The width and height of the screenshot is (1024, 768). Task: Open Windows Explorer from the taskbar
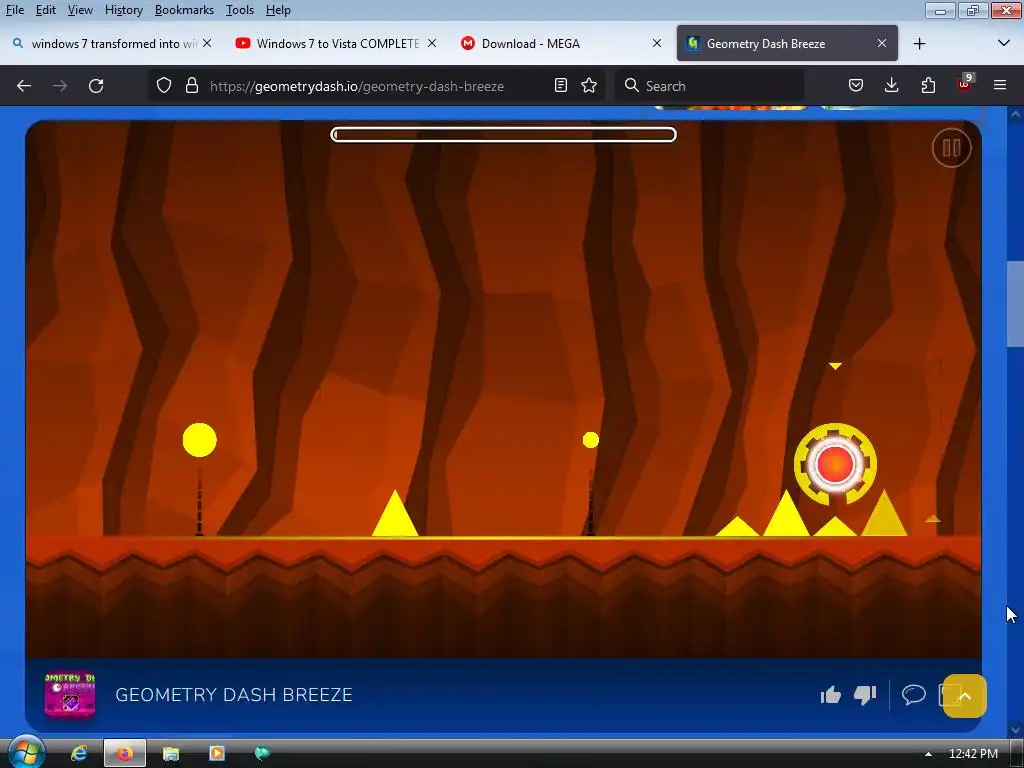[x=170, y=753]
